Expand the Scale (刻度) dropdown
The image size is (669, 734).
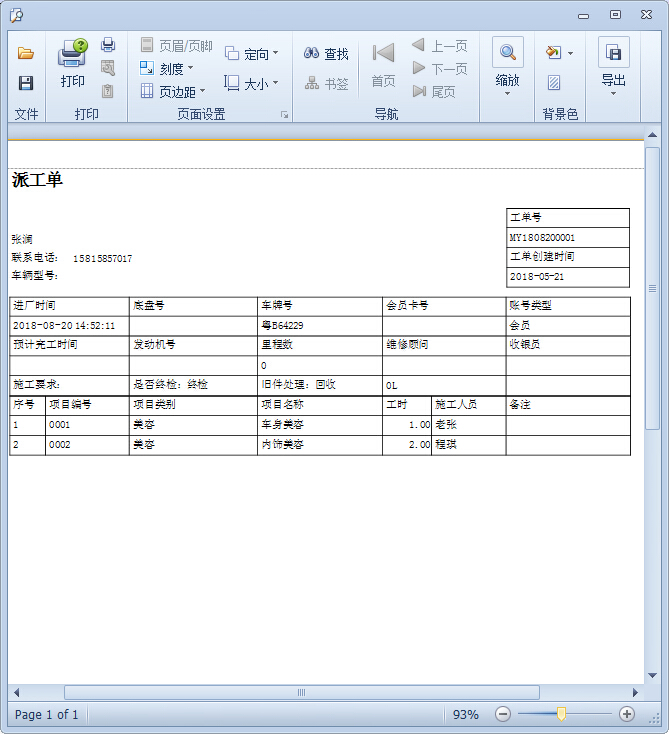point(166,69)
